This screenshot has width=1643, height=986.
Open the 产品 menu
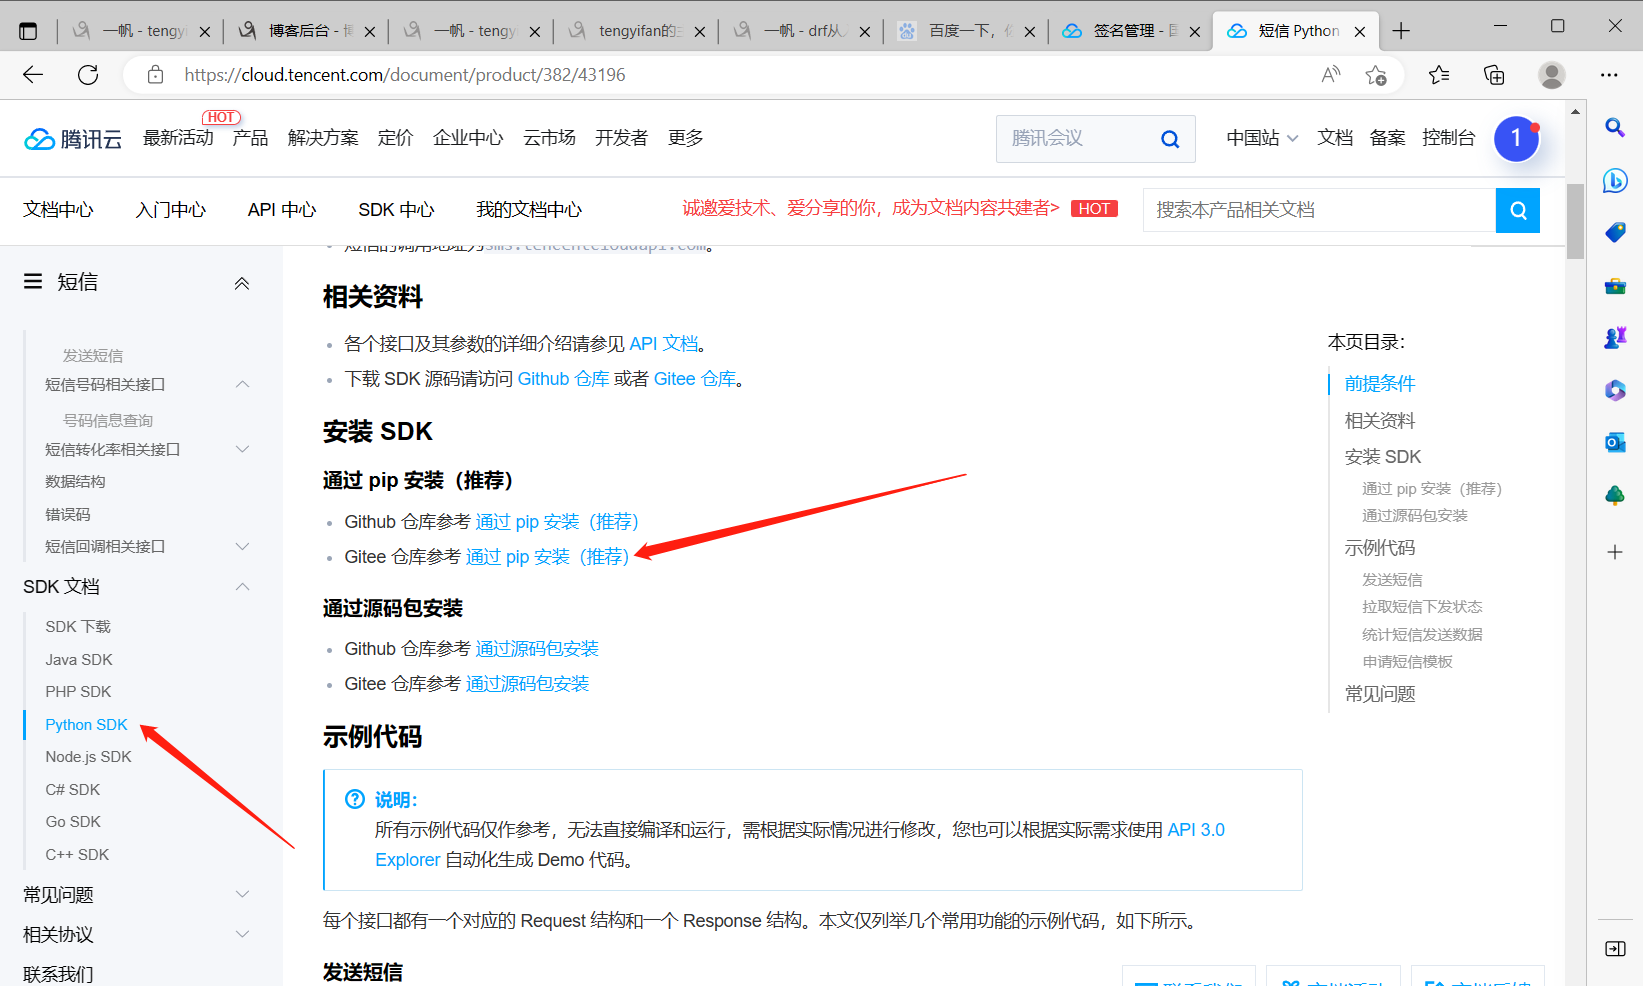coord(250,138)
